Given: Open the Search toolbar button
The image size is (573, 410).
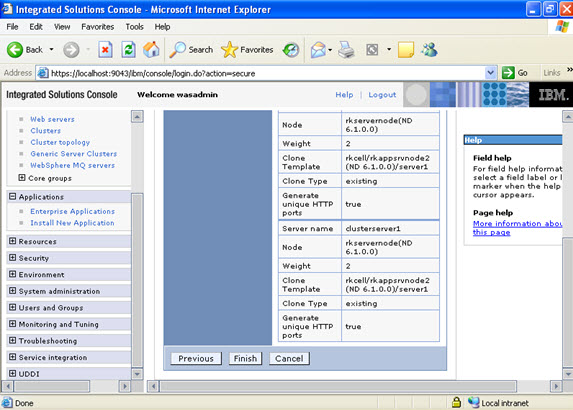Looking at the screenshot, I should [191, 50].
